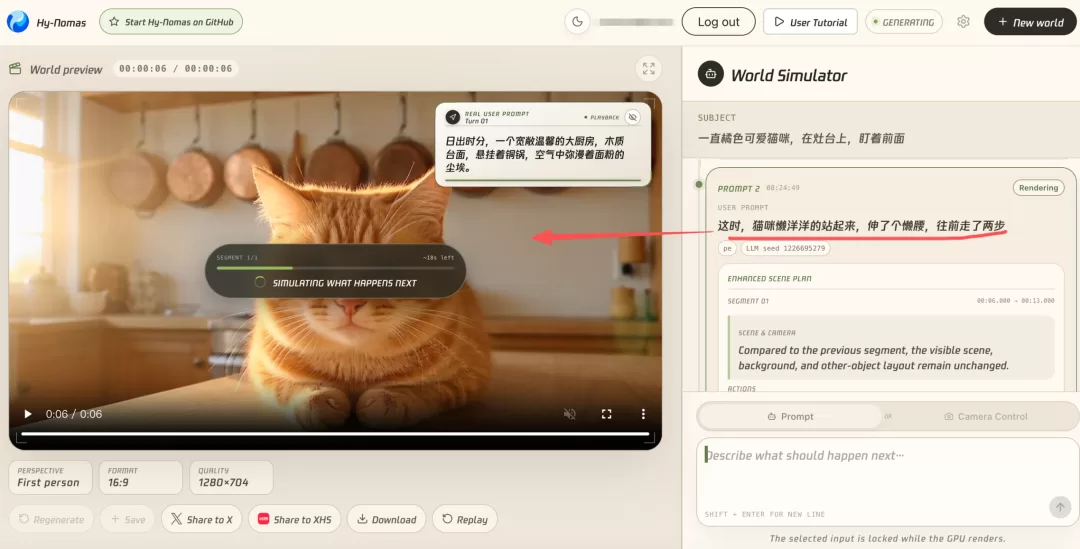Switch to Camera Control tab
The width and height of the screenshot is (1080, 549).
[986, 417]
